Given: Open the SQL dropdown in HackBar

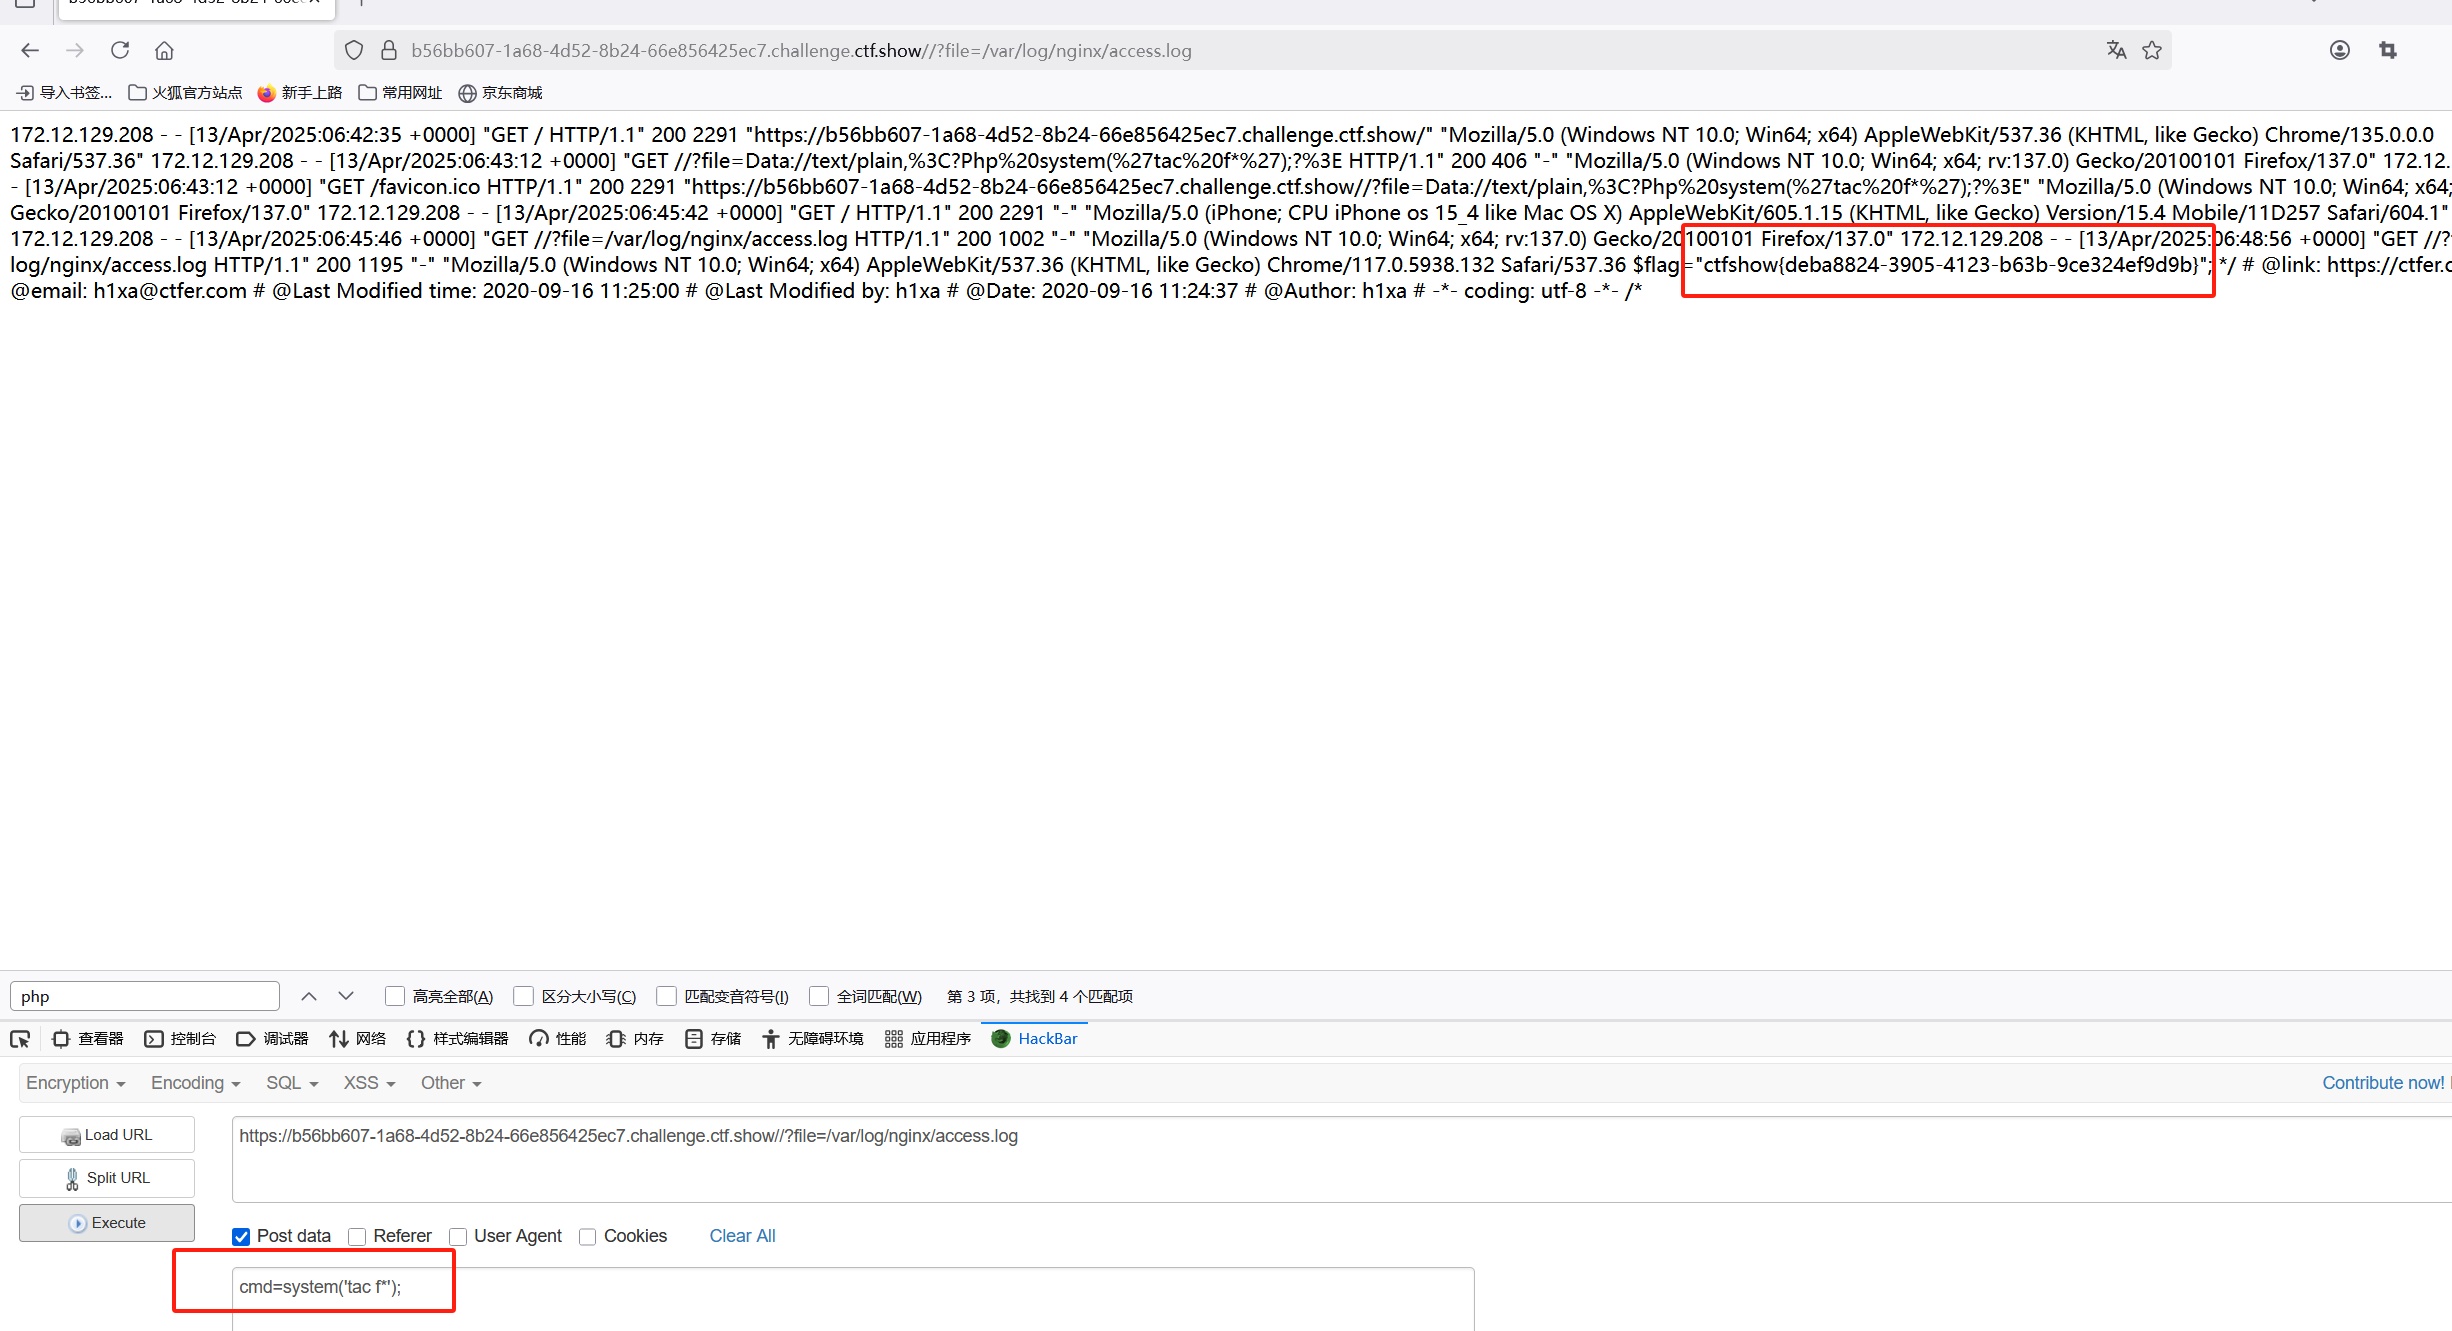Looking at the screenshot, I should (x=291, y=1083).
